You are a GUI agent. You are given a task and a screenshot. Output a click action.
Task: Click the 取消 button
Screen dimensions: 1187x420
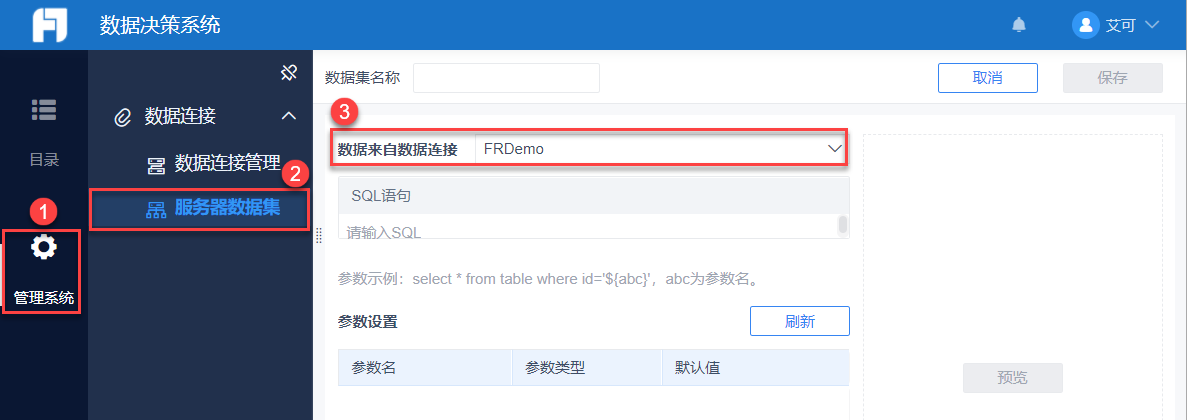(987, 78)
